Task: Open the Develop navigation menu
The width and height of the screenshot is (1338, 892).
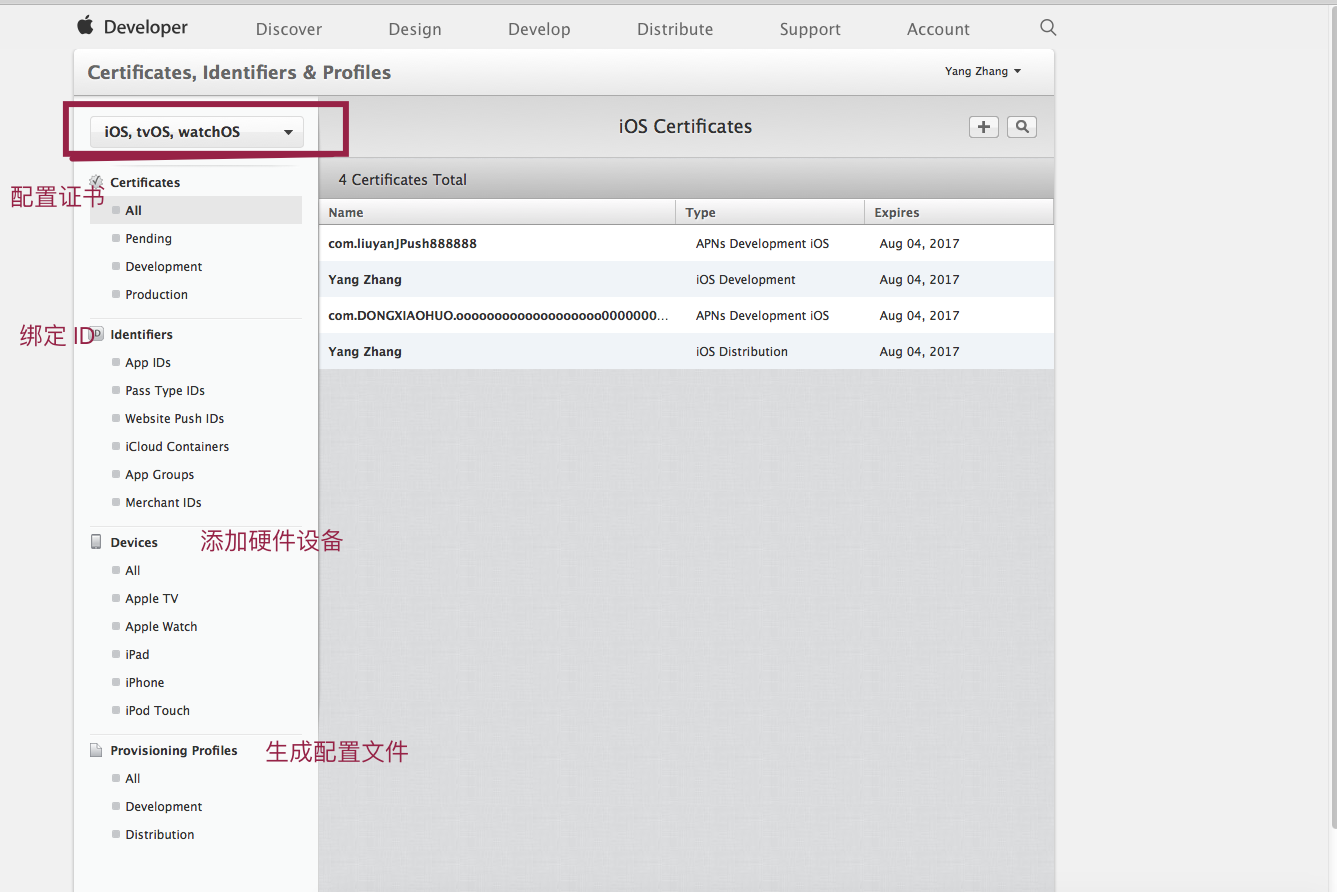Action: click(x=539, y=29)
